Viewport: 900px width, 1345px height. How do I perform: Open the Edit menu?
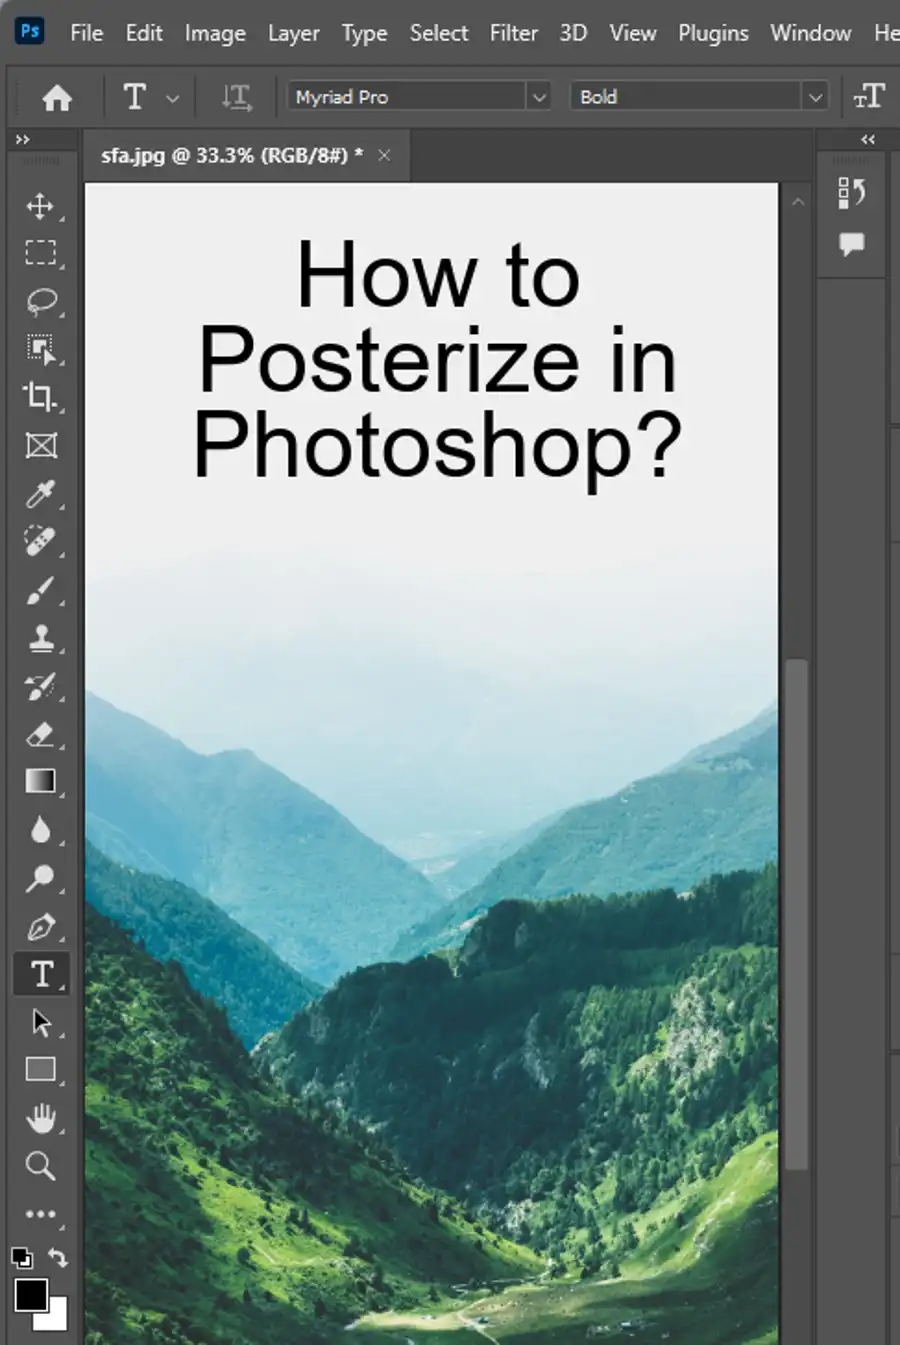tap(144, 33)
